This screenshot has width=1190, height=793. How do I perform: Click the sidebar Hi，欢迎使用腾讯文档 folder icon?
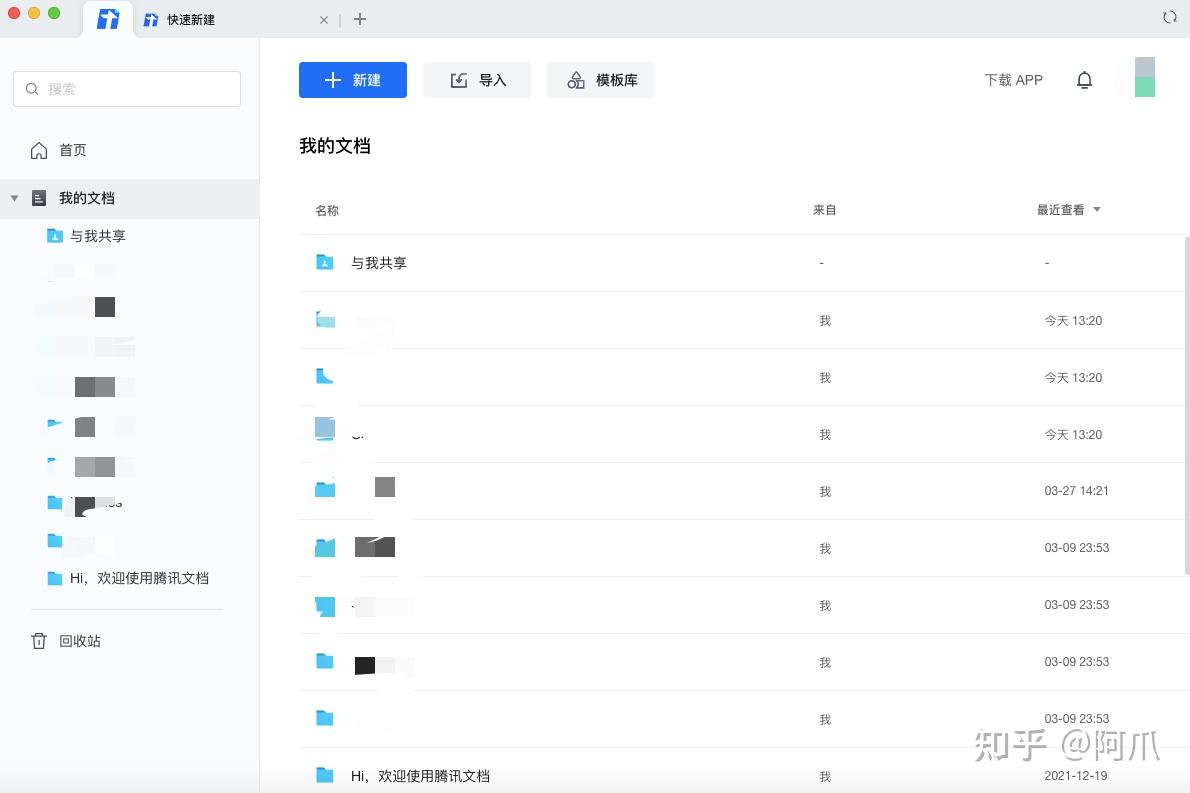coord(55,578)
